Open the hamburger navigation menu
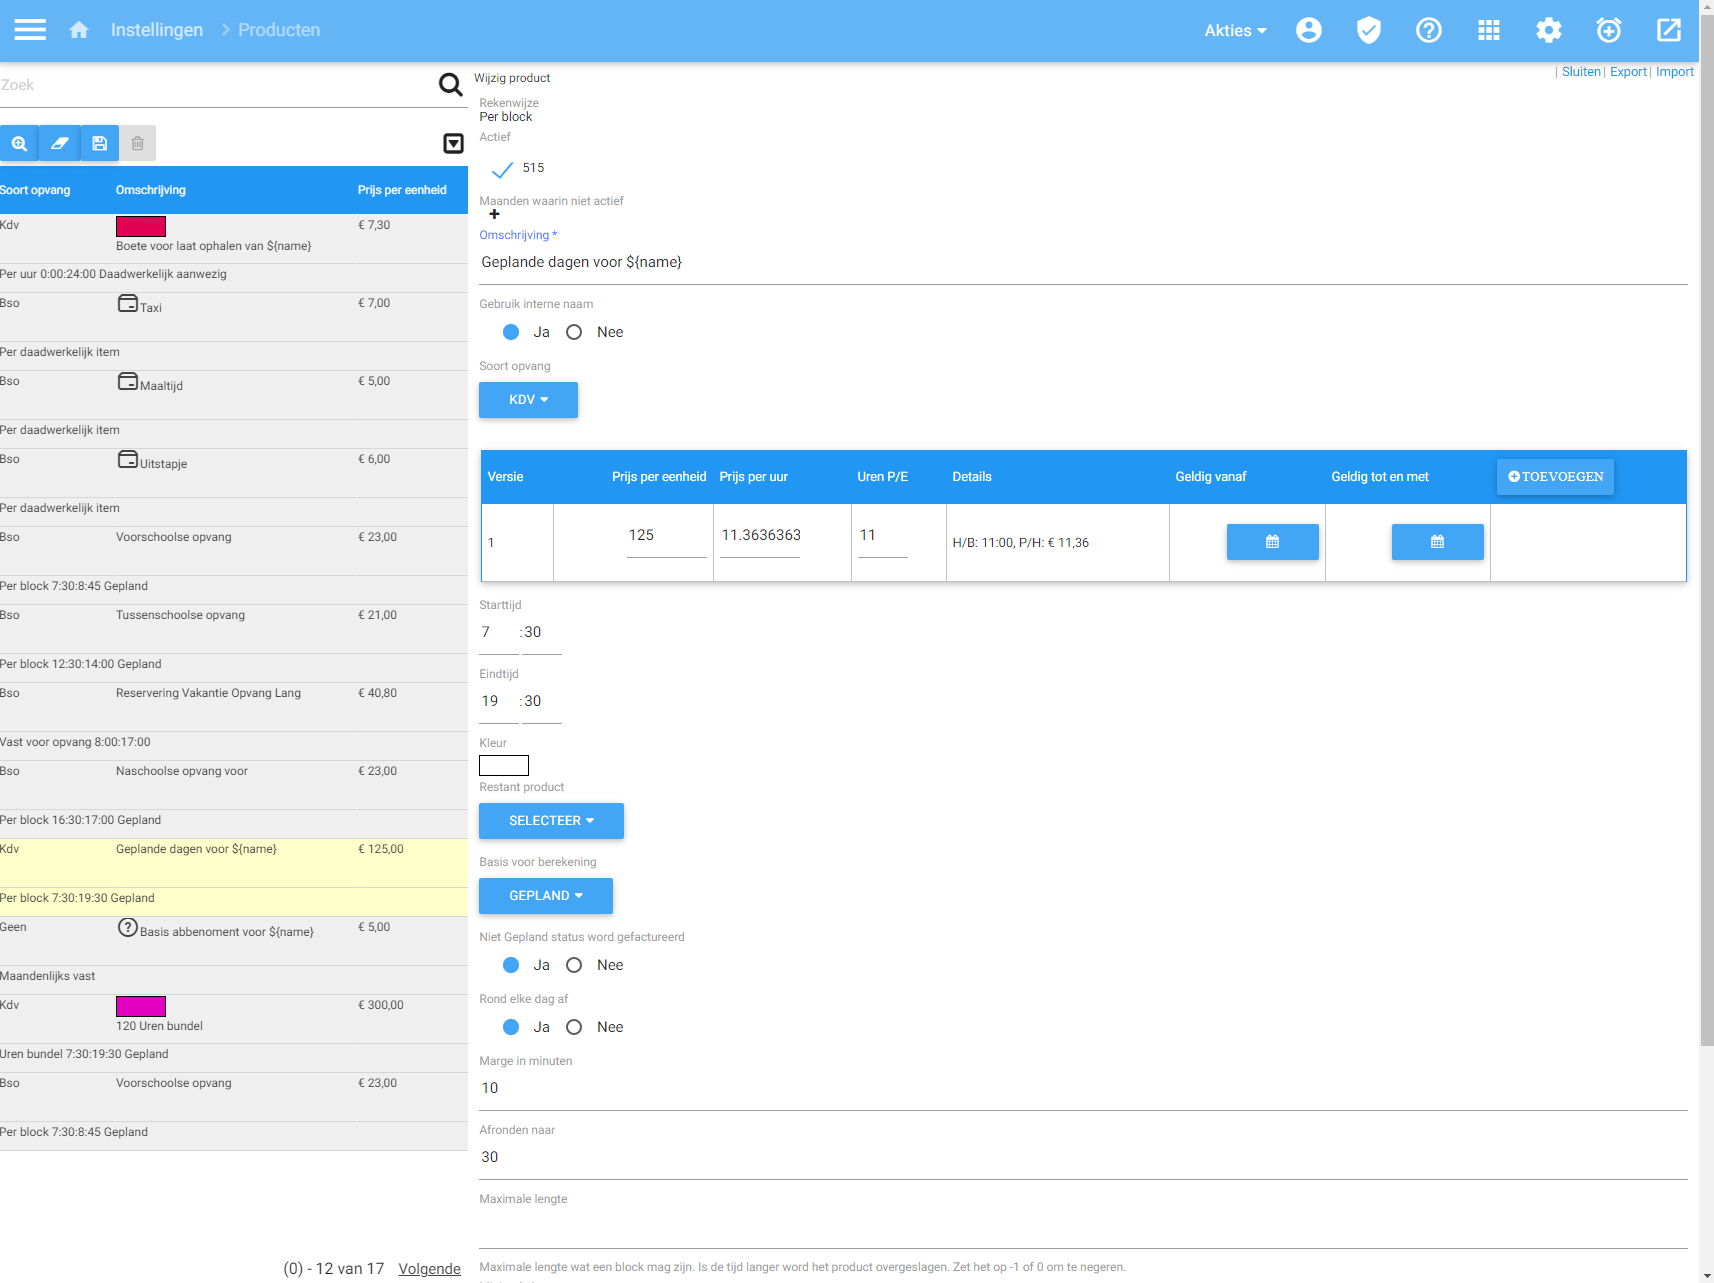1714x1283 pixels. [x=30, y=30]
